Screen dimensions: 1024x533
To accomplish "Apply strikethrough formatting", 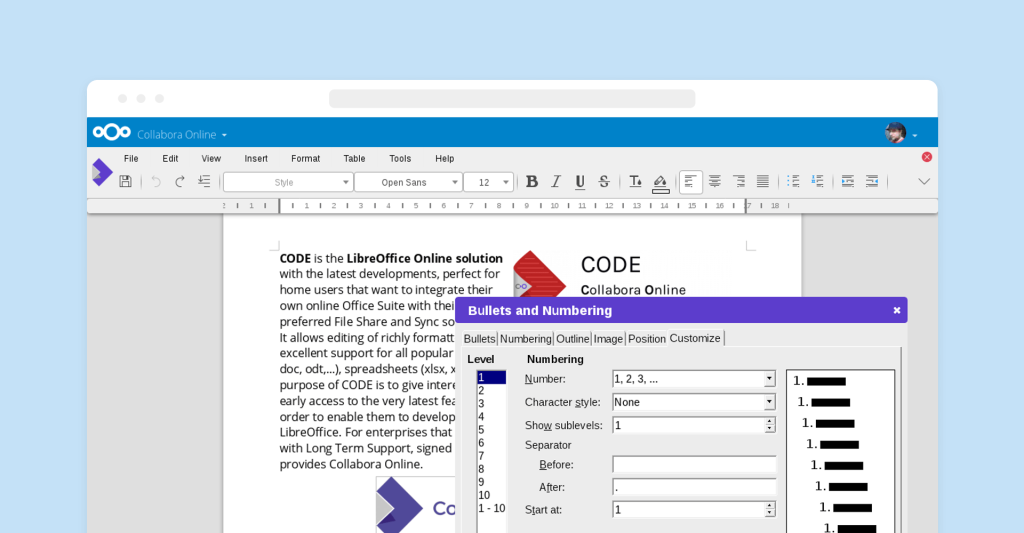I will coord(604,181).
